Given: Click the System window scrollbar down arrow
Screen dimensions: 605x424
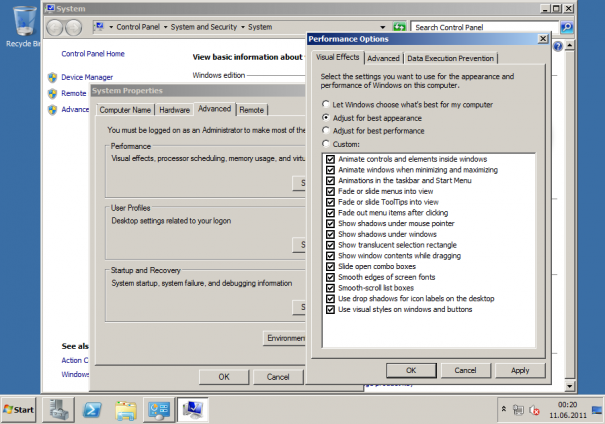Looking at the screenshot, I should click(570, 386).
